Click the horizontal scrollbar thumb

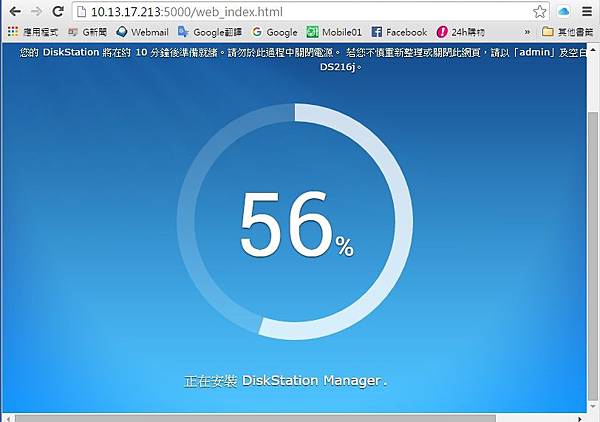click(x=255, y=419)
